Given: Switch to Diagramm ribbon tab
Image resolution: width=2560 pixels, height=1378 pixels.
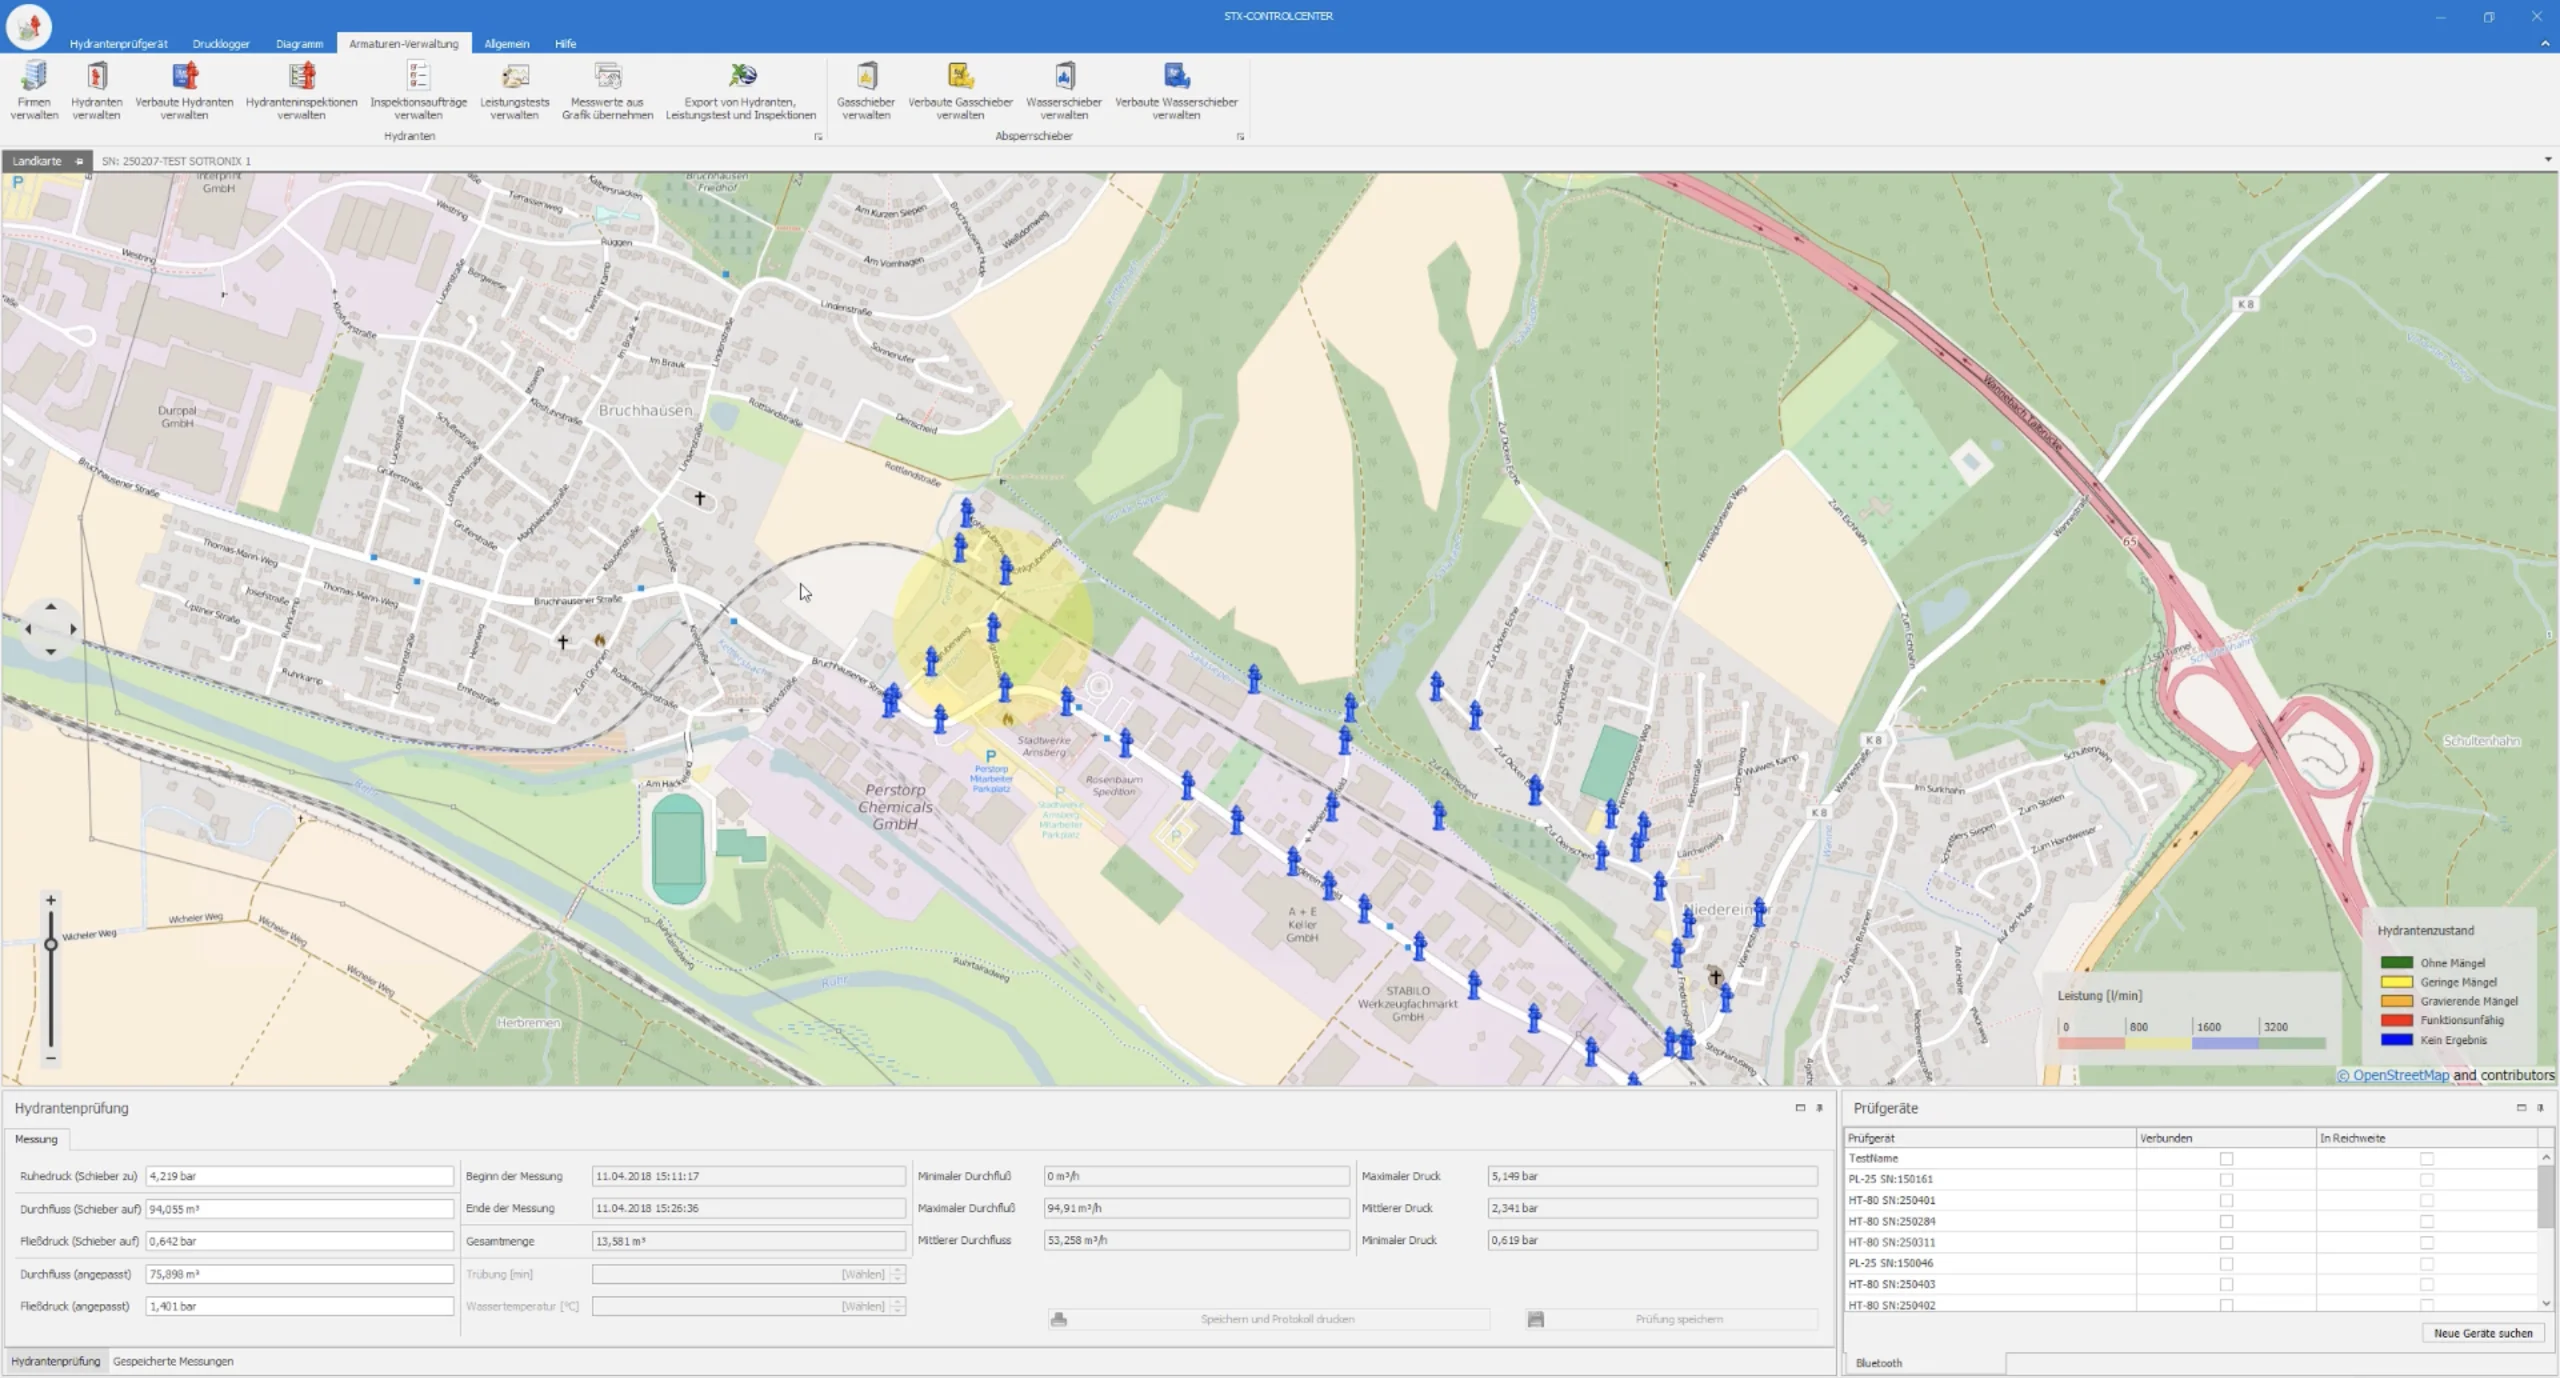Looking at the screenshot, I should pos(299,44).
